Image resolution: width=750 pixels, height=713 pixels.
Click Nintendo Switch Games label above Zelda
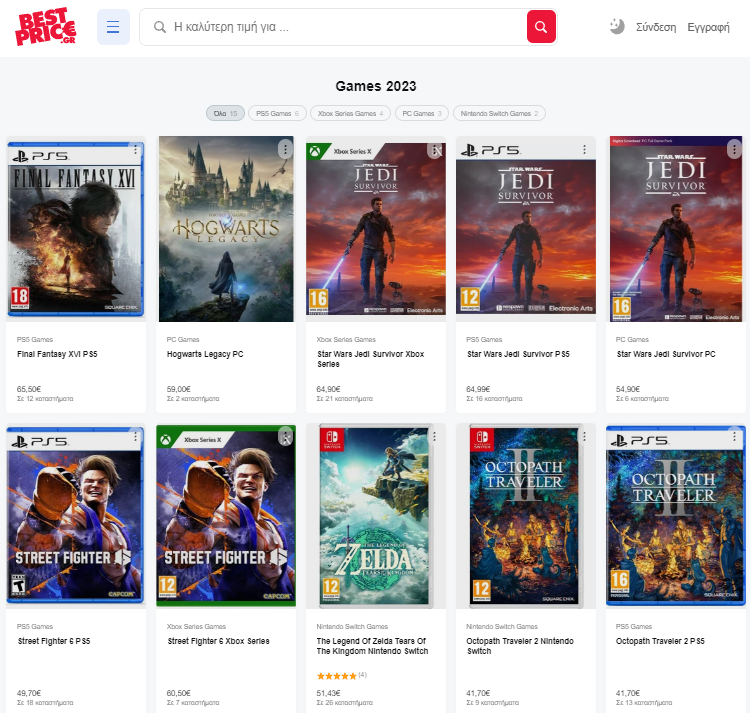352,626
